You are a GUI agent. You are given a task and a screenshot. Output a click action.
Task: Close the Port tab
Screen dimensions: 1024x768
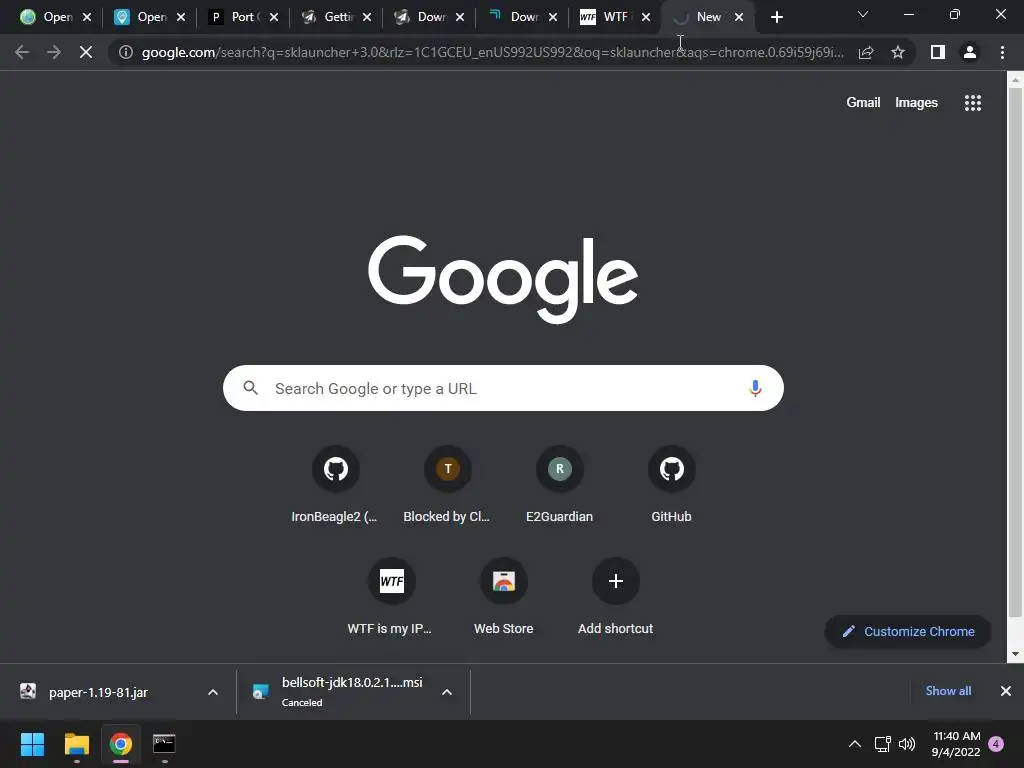[274, 18]
